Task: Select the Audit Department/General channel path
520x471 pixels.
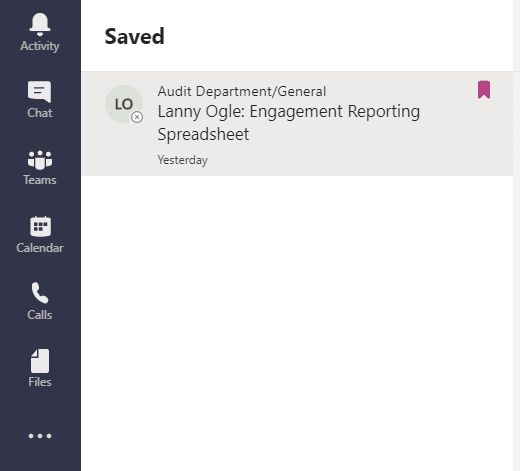Action: pos(242,91)
